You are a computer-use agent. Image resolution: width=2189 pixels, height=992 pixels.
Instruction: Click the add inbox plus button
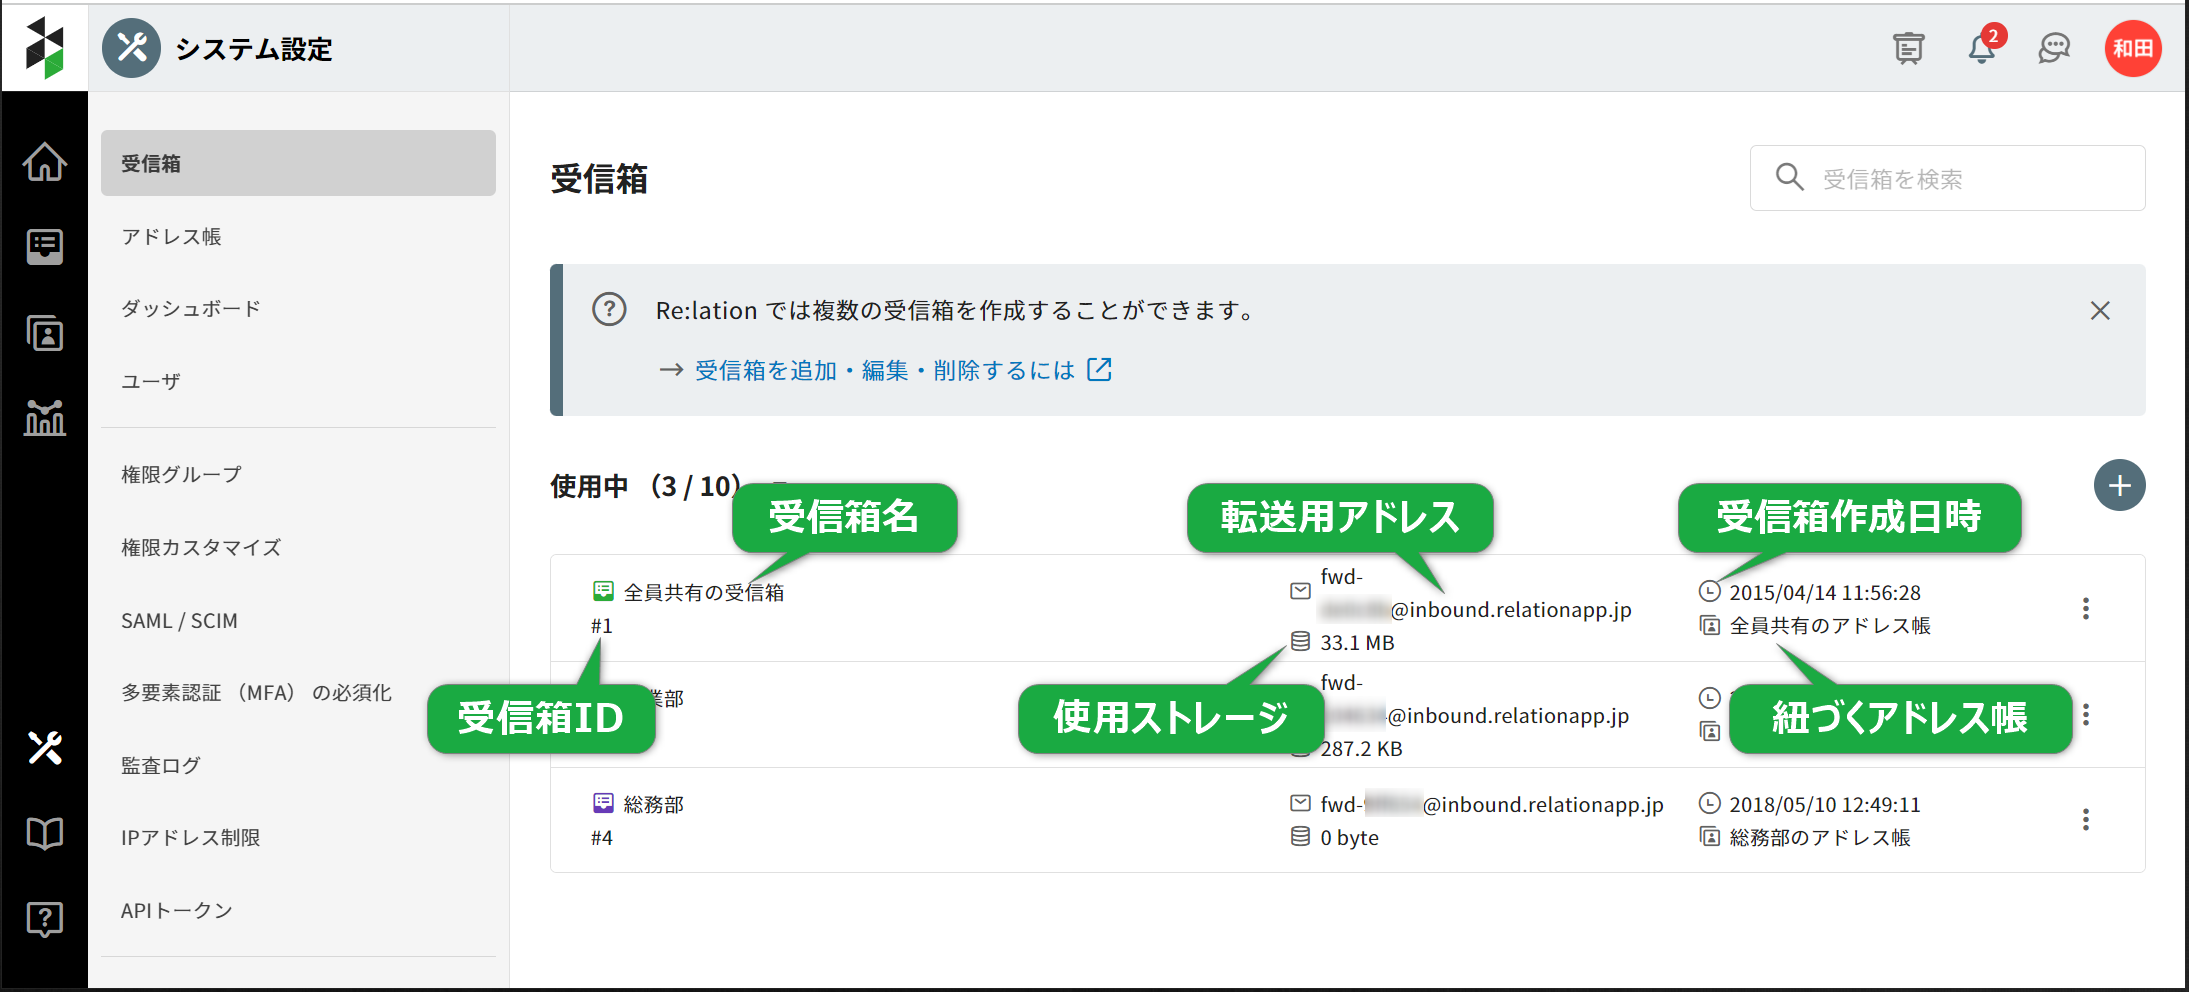pyautogui.click(x=2119, y=486)
